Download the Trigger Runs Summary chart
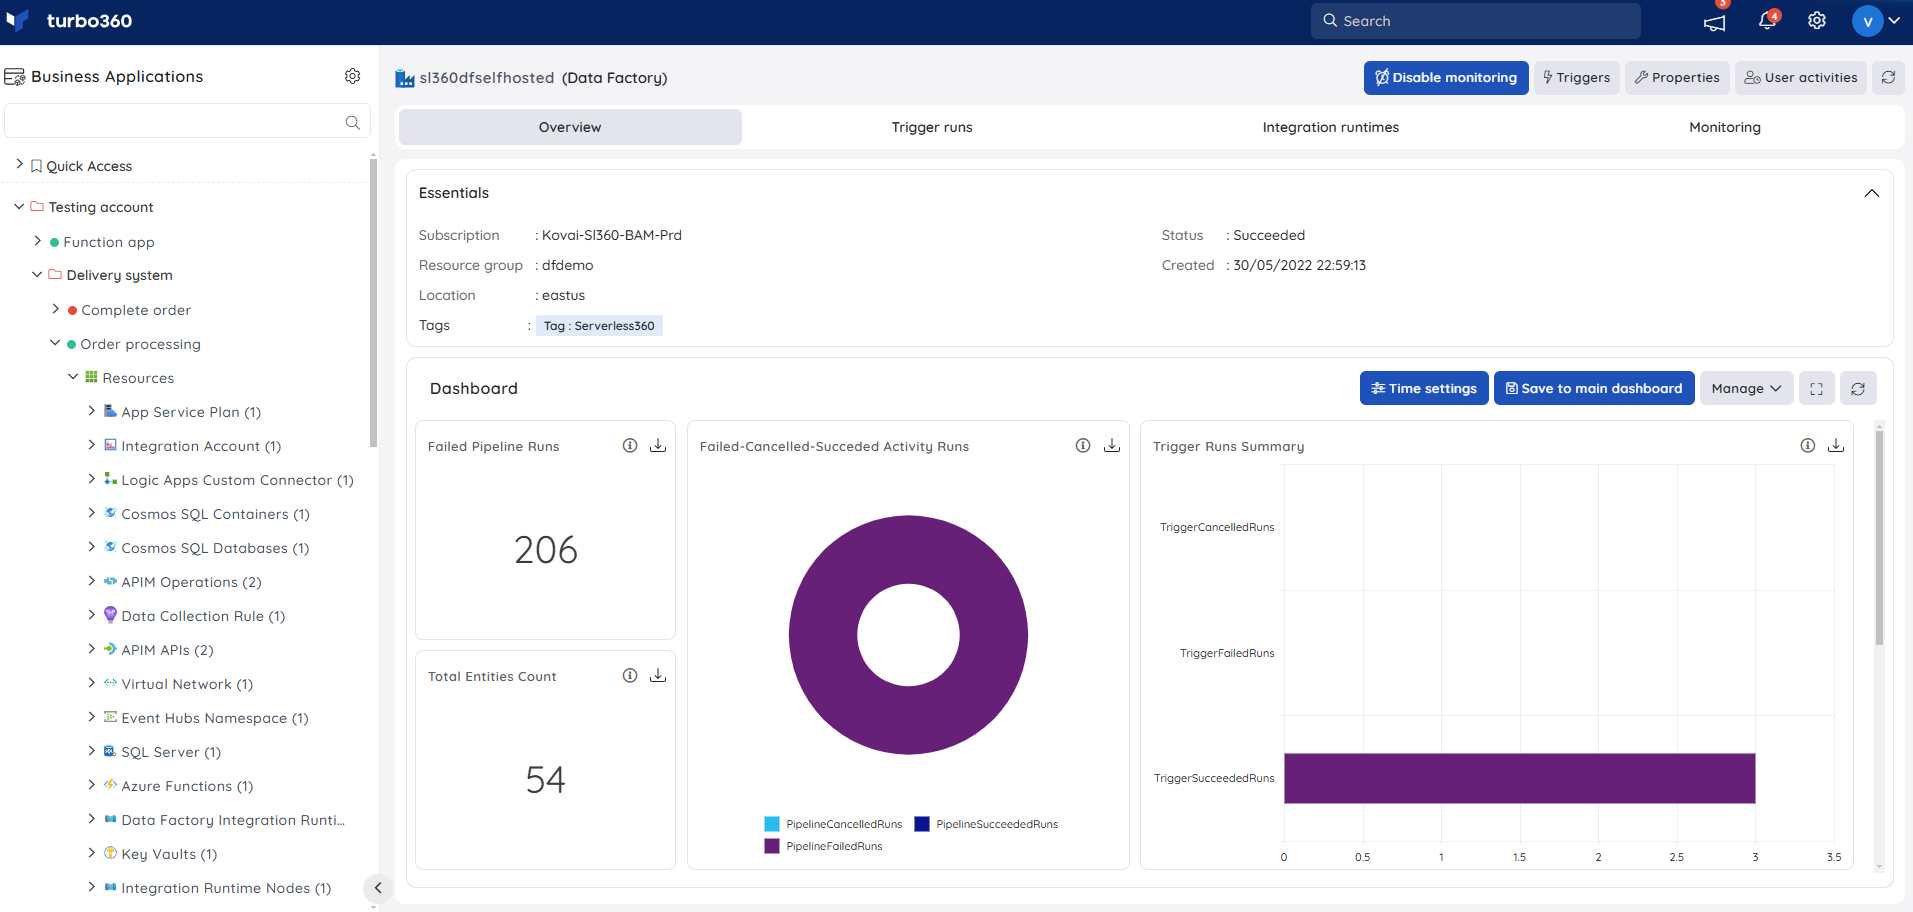The height and width of the screenshot is (912, 1913). tap(1836, 446)
